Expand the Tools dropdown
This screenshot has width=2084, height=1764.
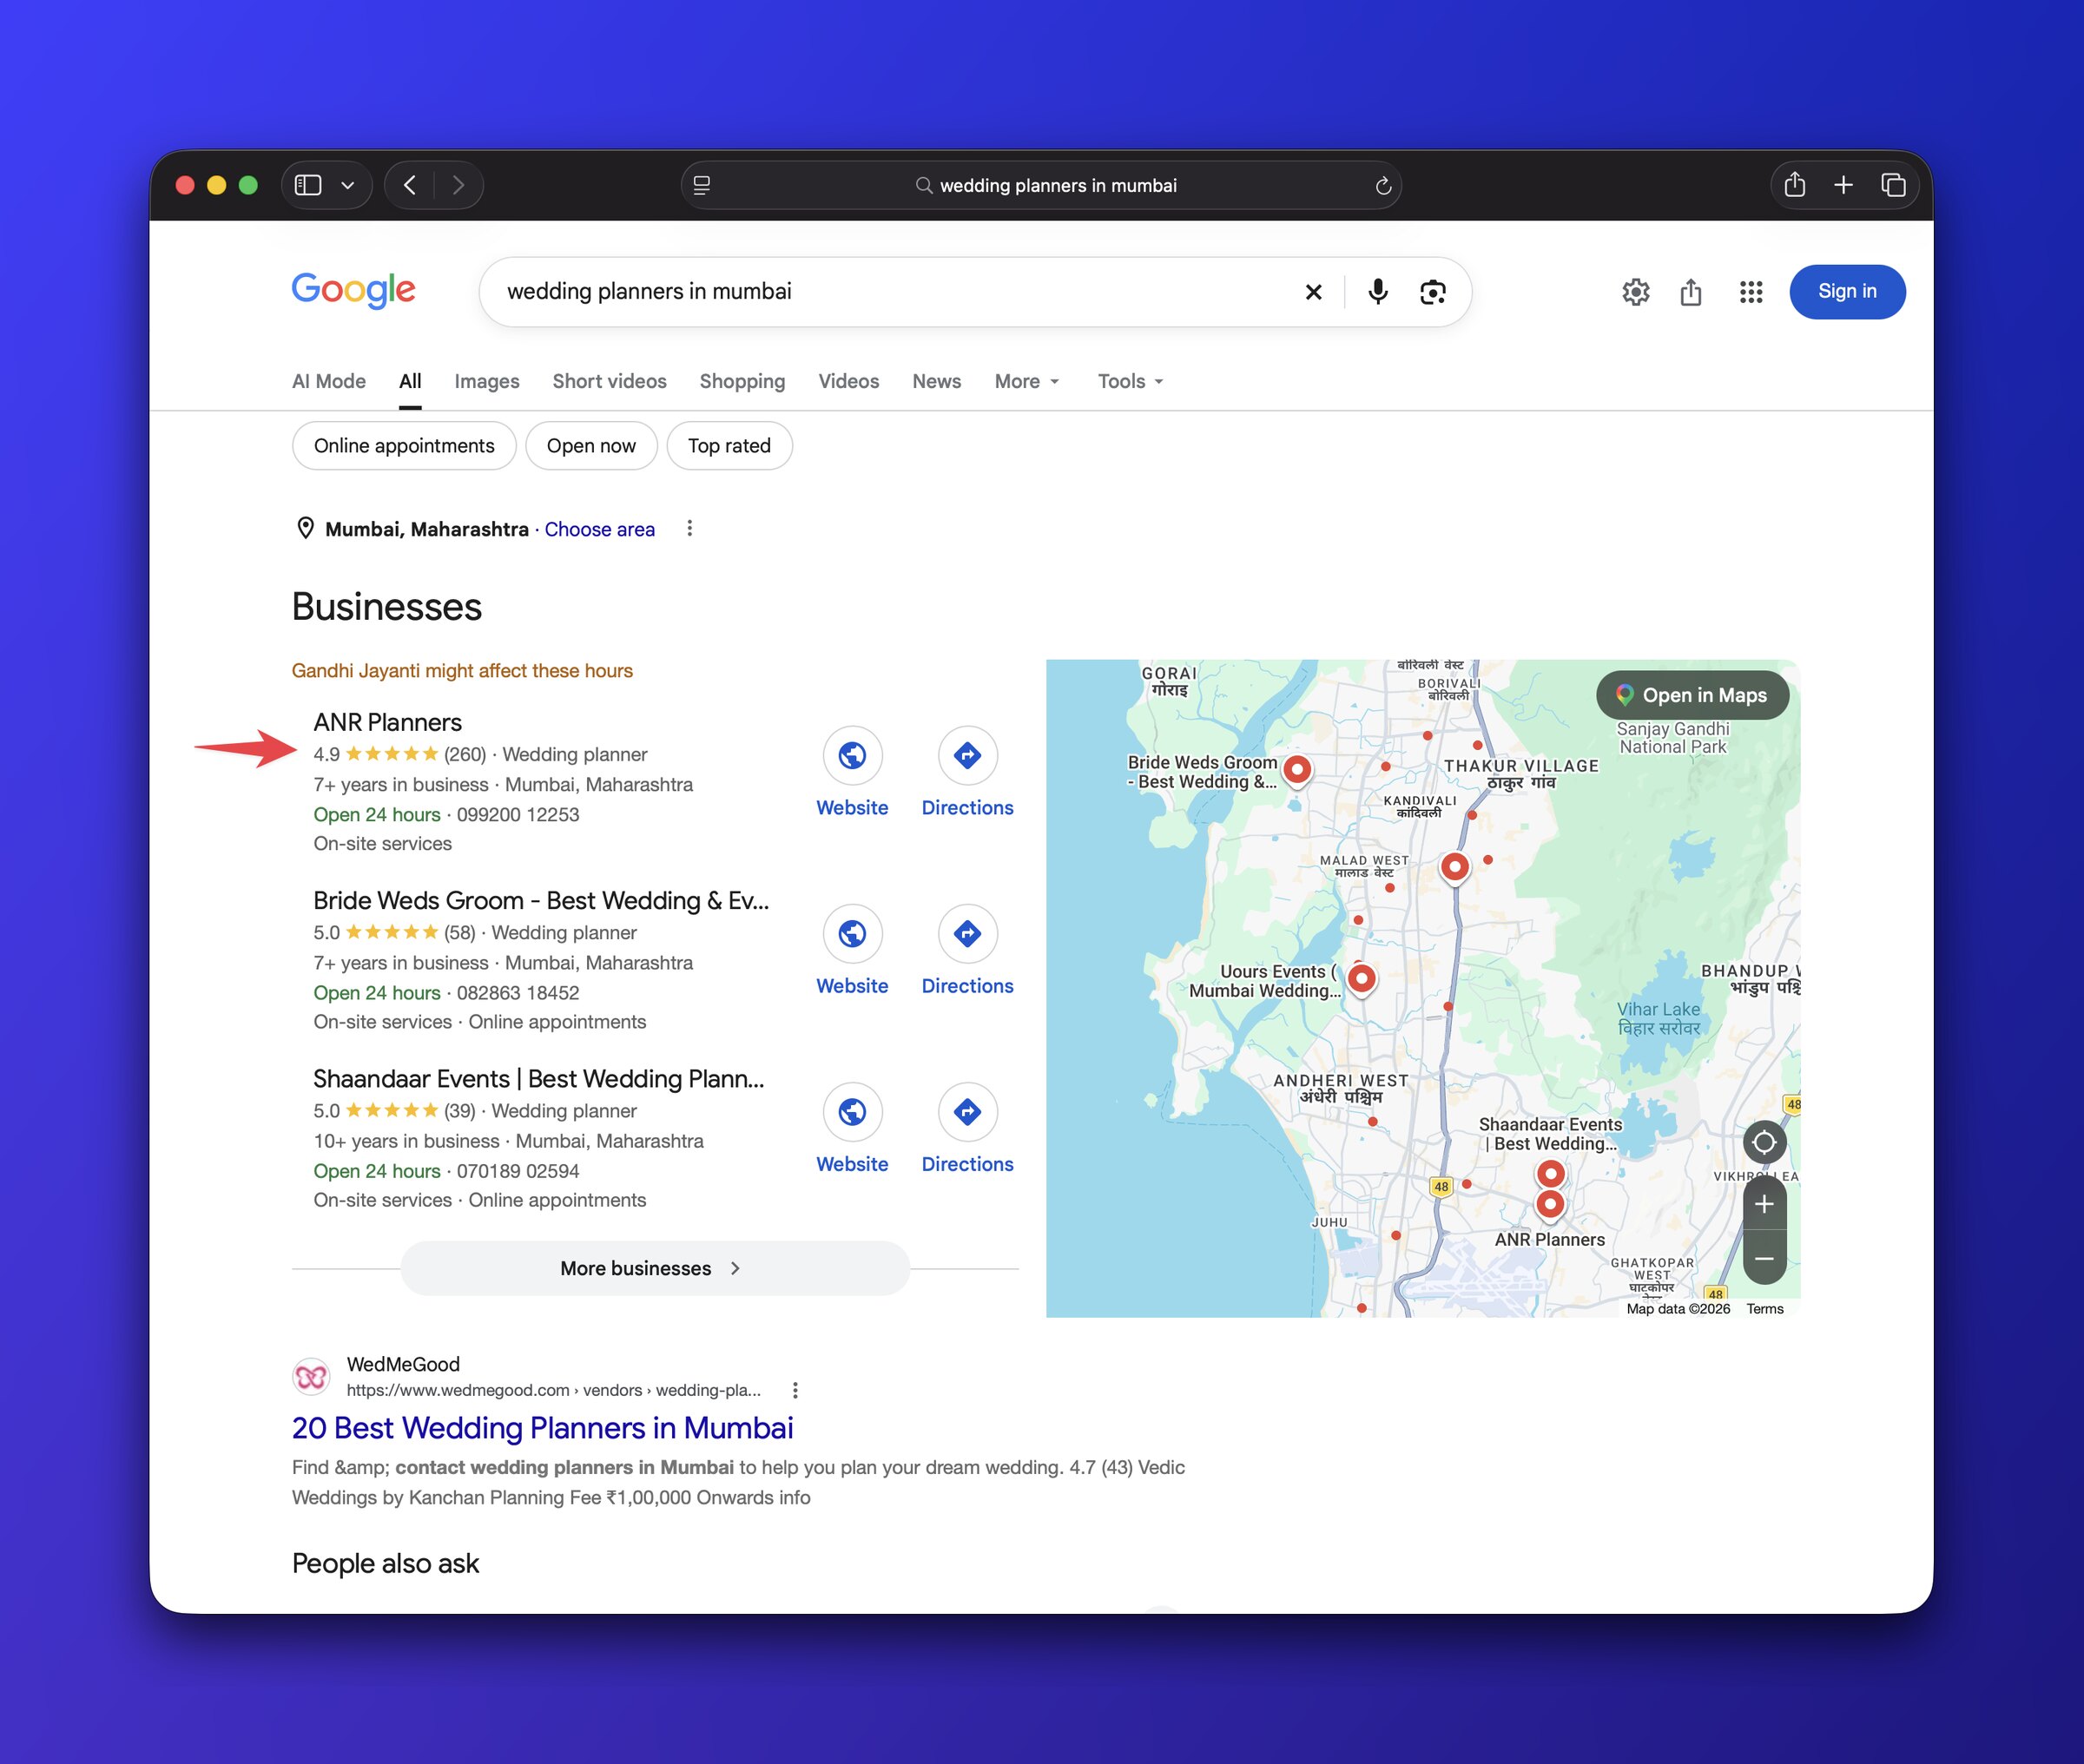point(1130,381)
